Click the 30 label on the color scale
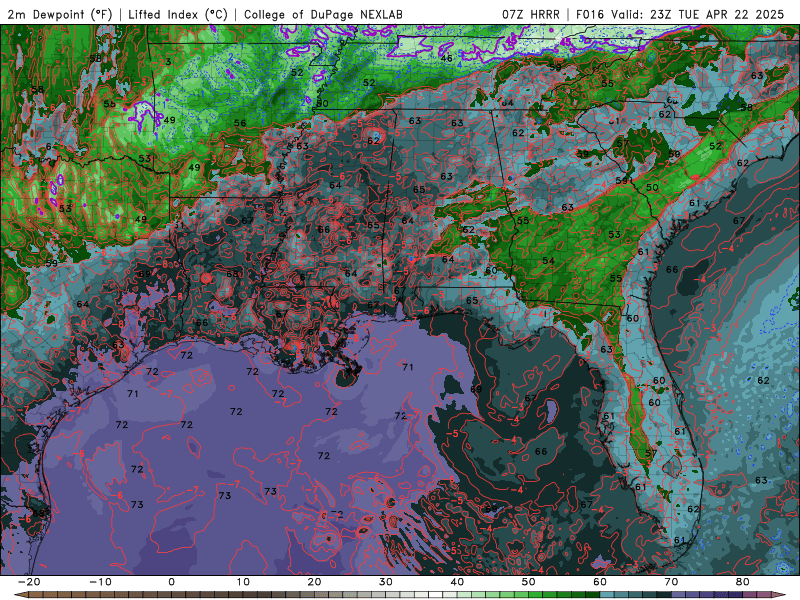This screenshot has width=800, height=600. pyautogui.click(x=386, y=582)
